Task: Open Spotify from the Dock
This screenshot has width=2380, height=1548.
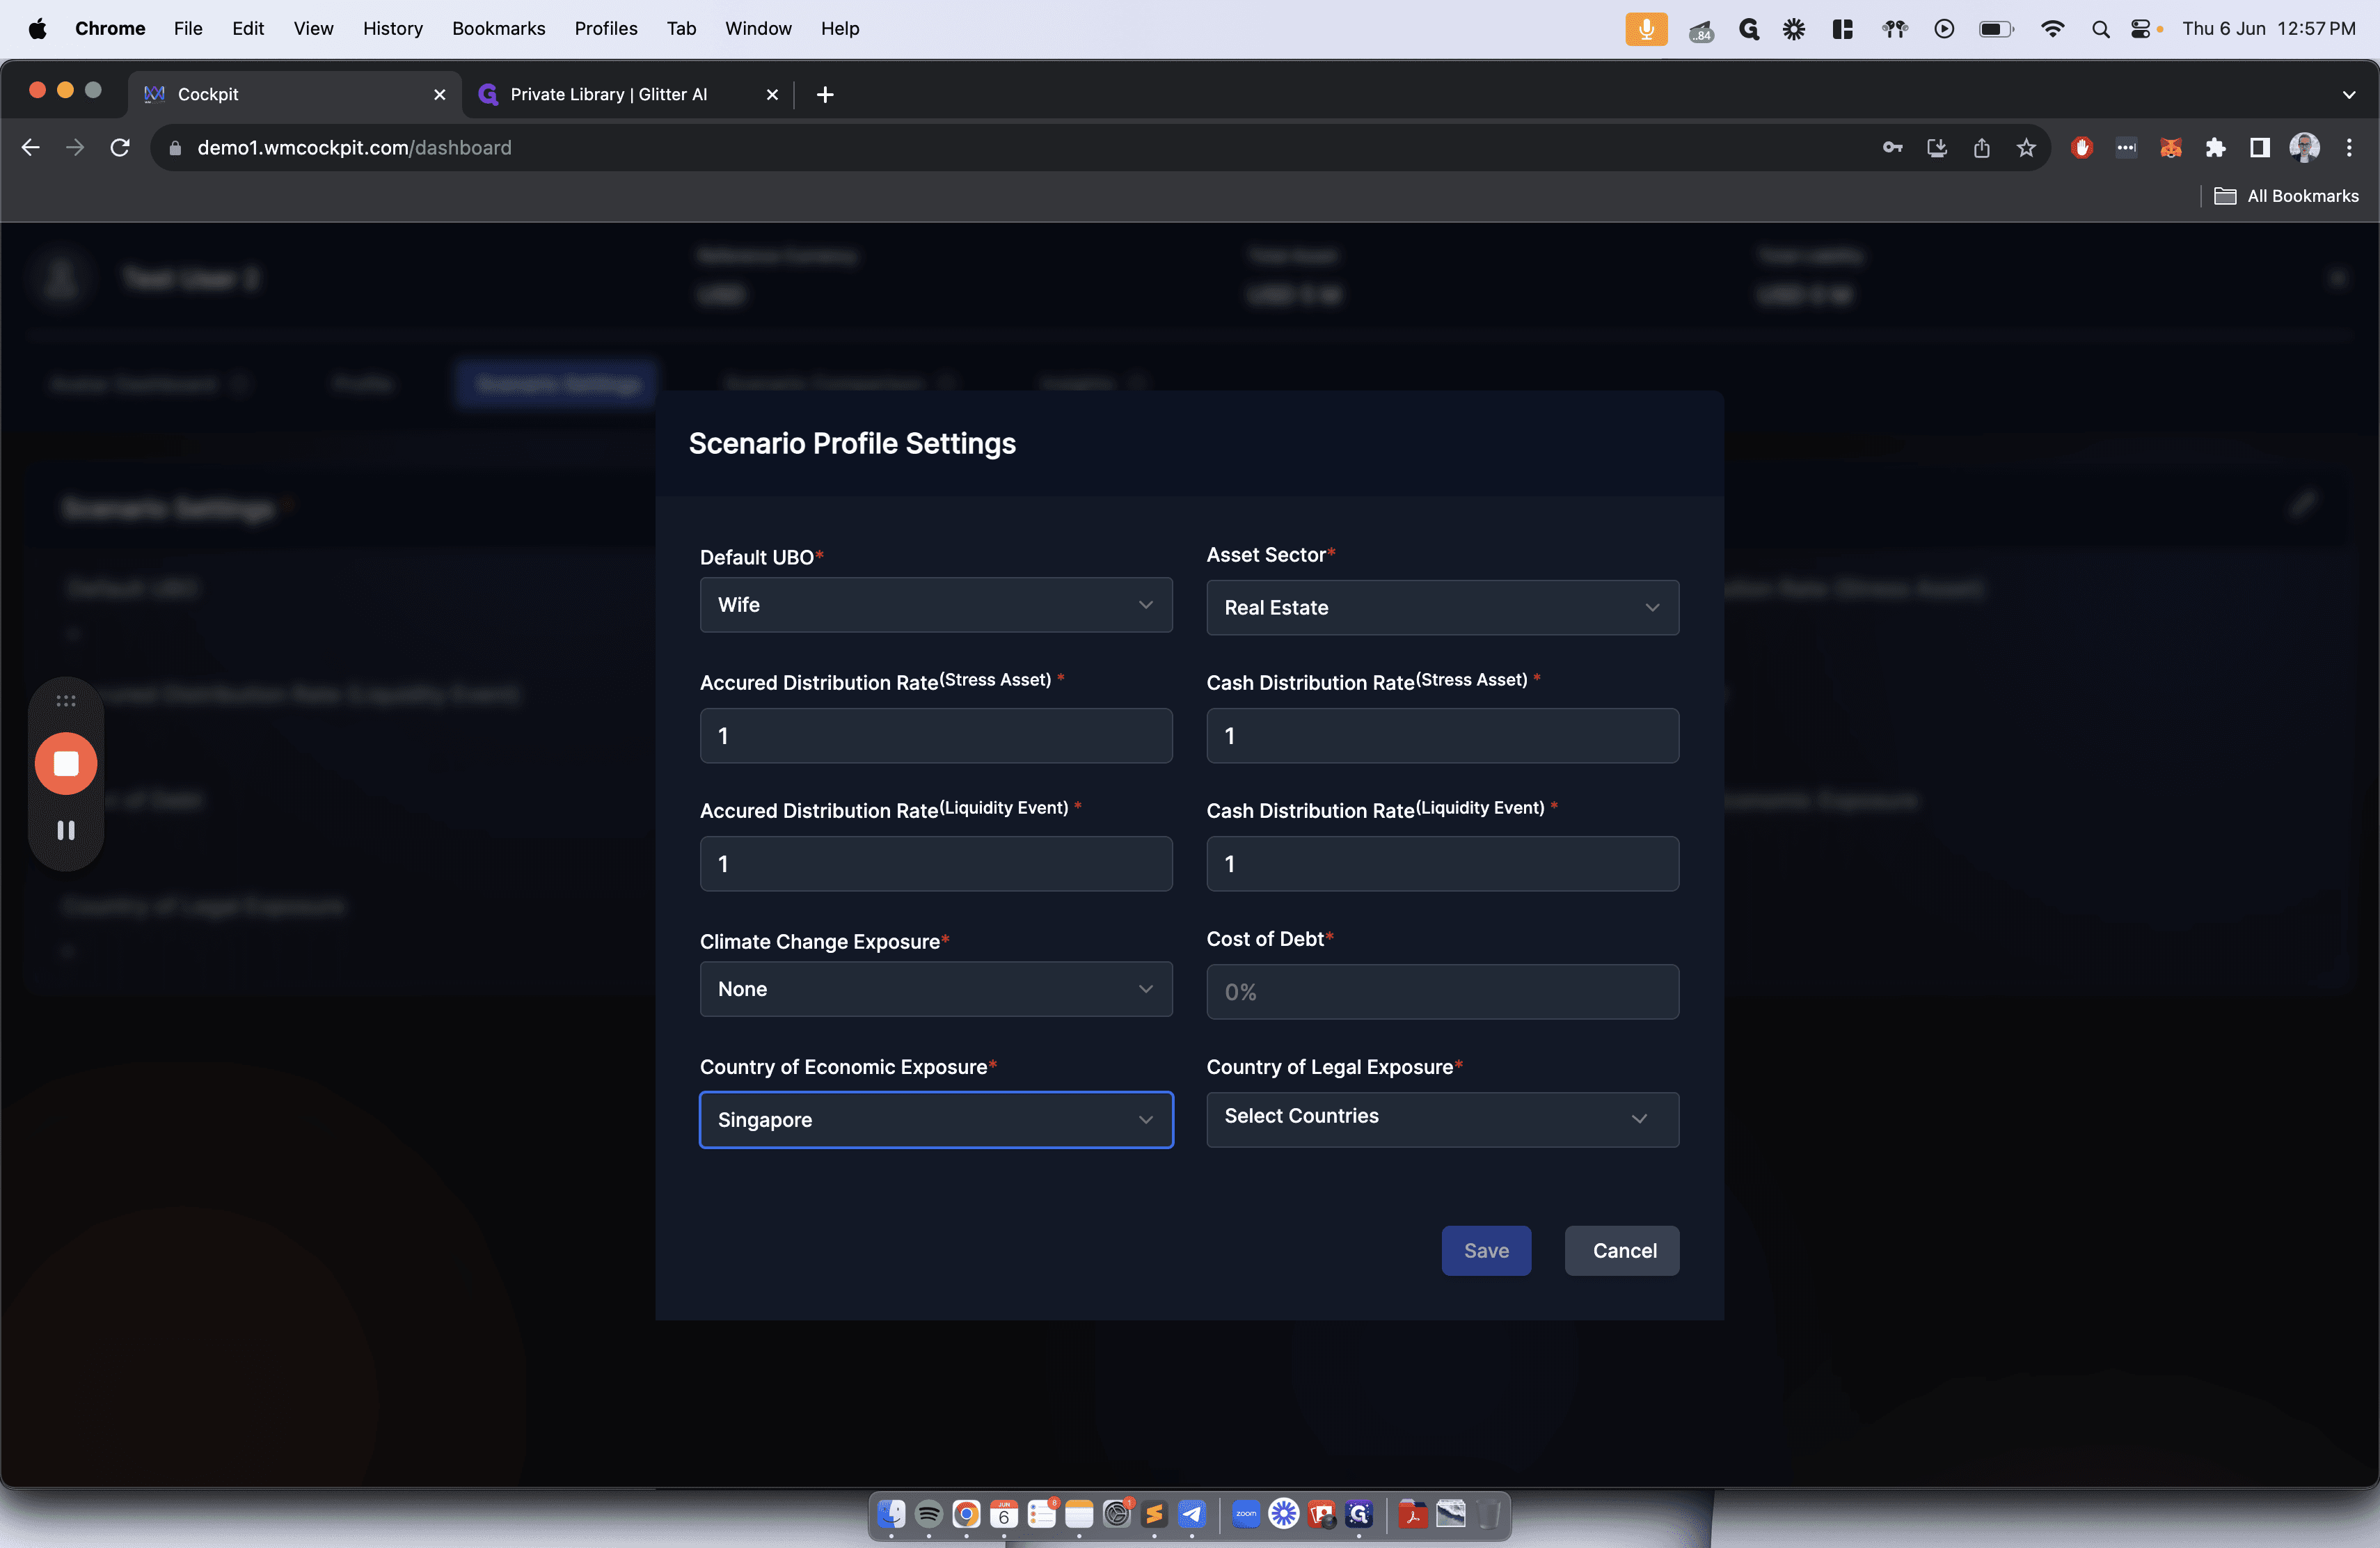Action: 928,1514
